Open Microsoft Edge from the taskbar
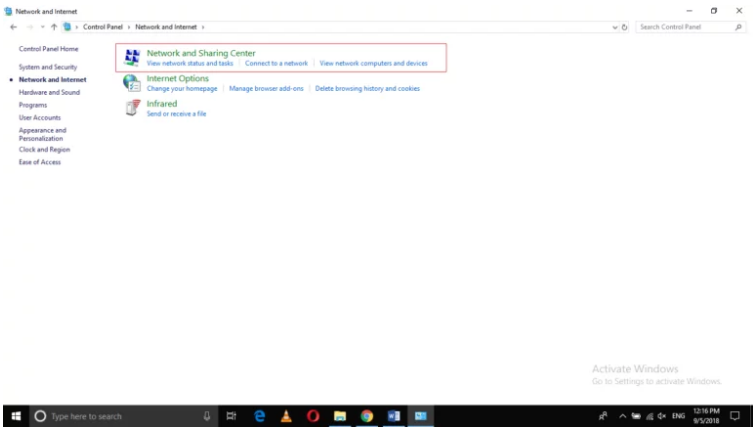Viewport: 755px width, 429px height. click(259, 416)
